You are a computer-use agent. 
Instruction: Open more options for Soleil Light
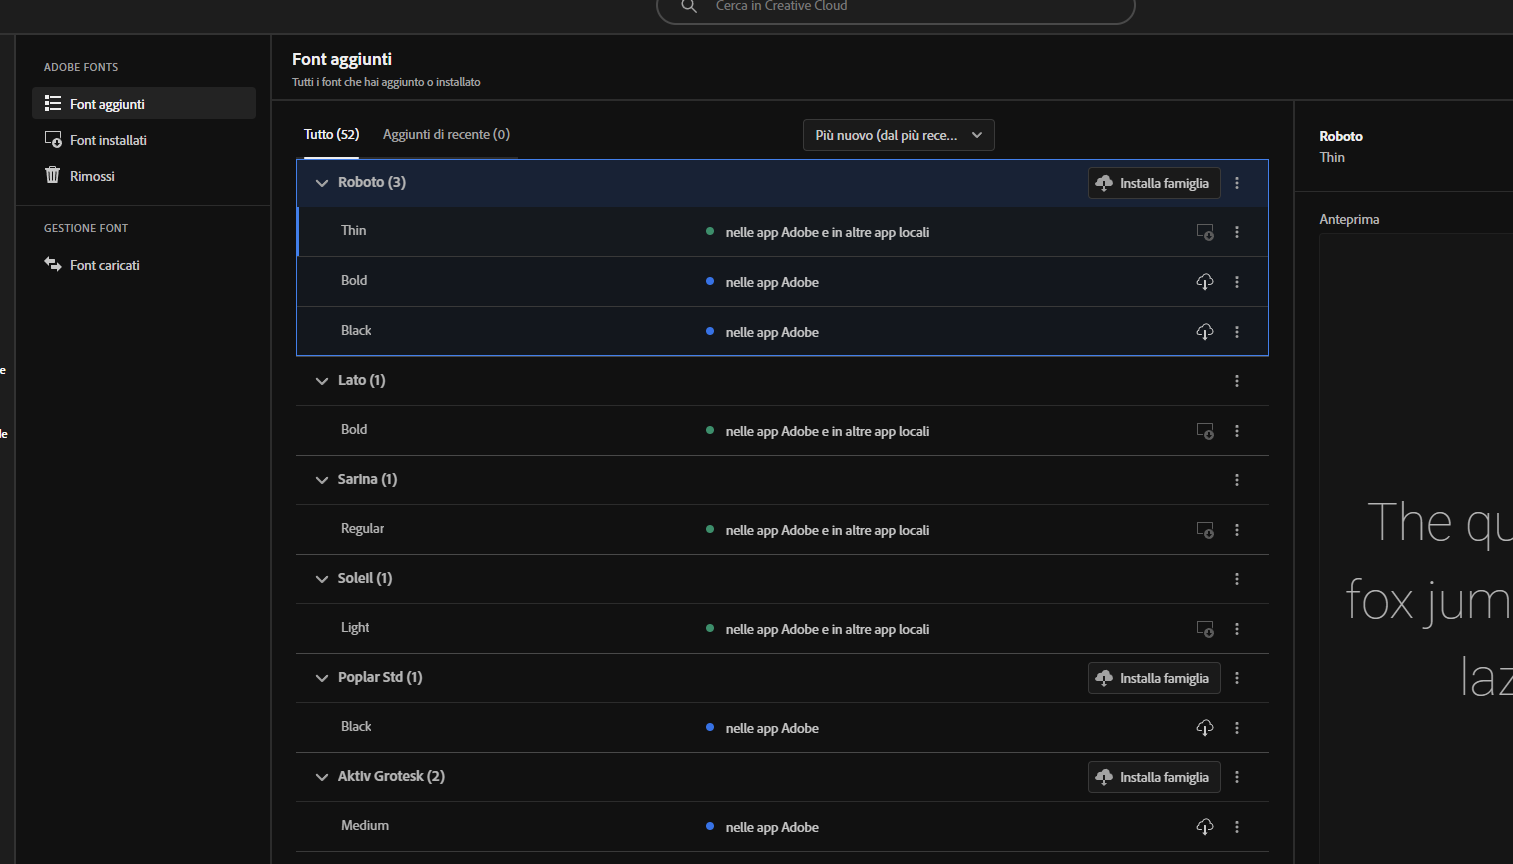click(1237, 629)
